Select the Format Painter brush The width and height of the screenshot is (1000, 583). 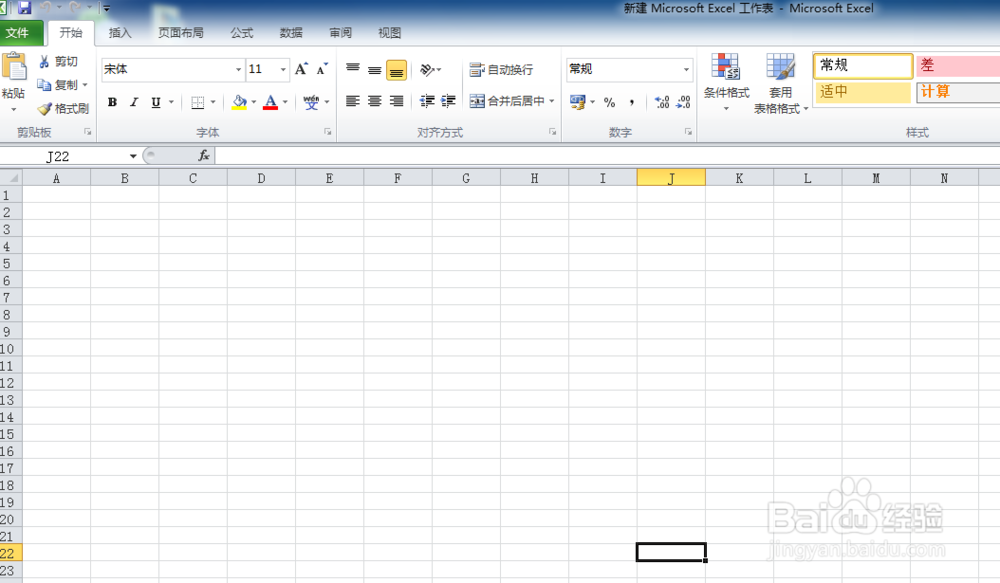[44, 109]
